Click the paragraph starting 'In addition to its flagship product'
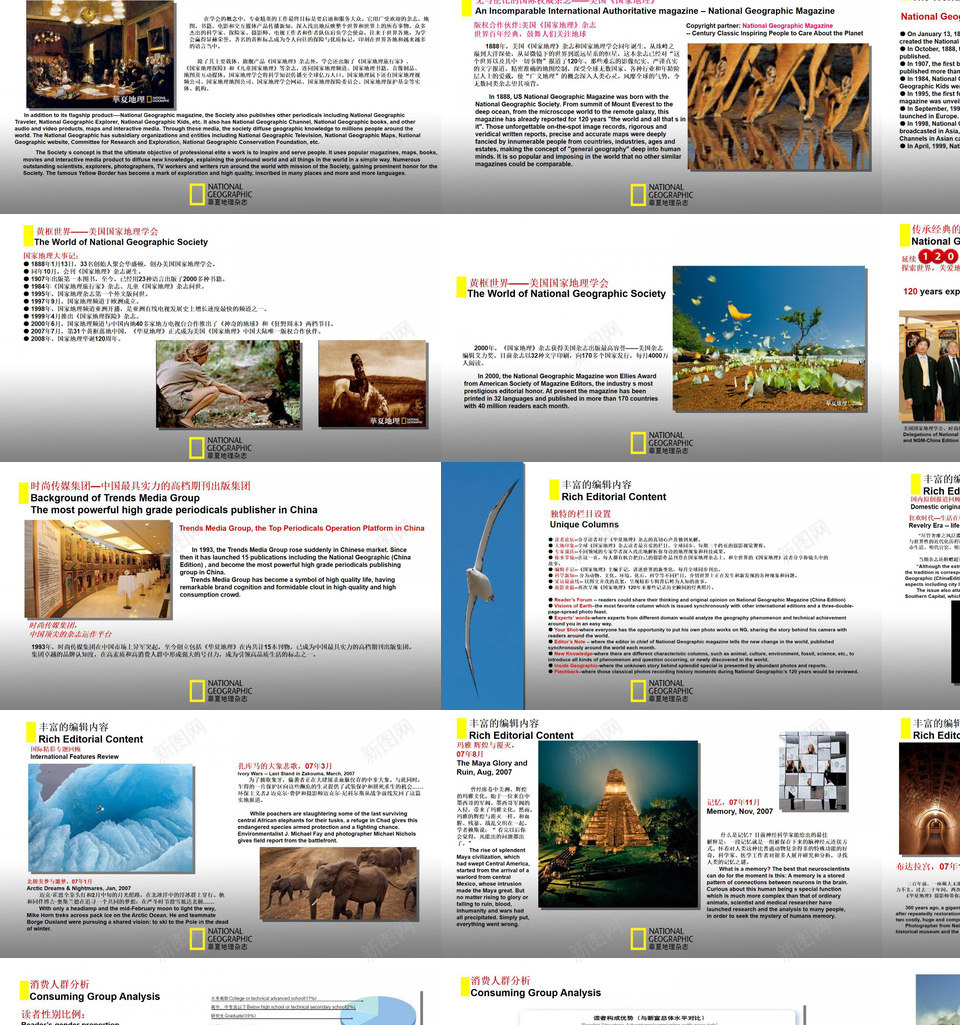960x1025 pixels. [x=218, y=128]
